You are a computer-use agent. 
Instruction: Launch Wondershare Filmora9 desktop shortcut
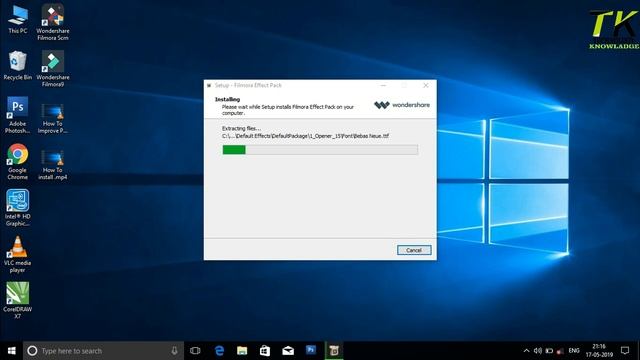point(53,69)
